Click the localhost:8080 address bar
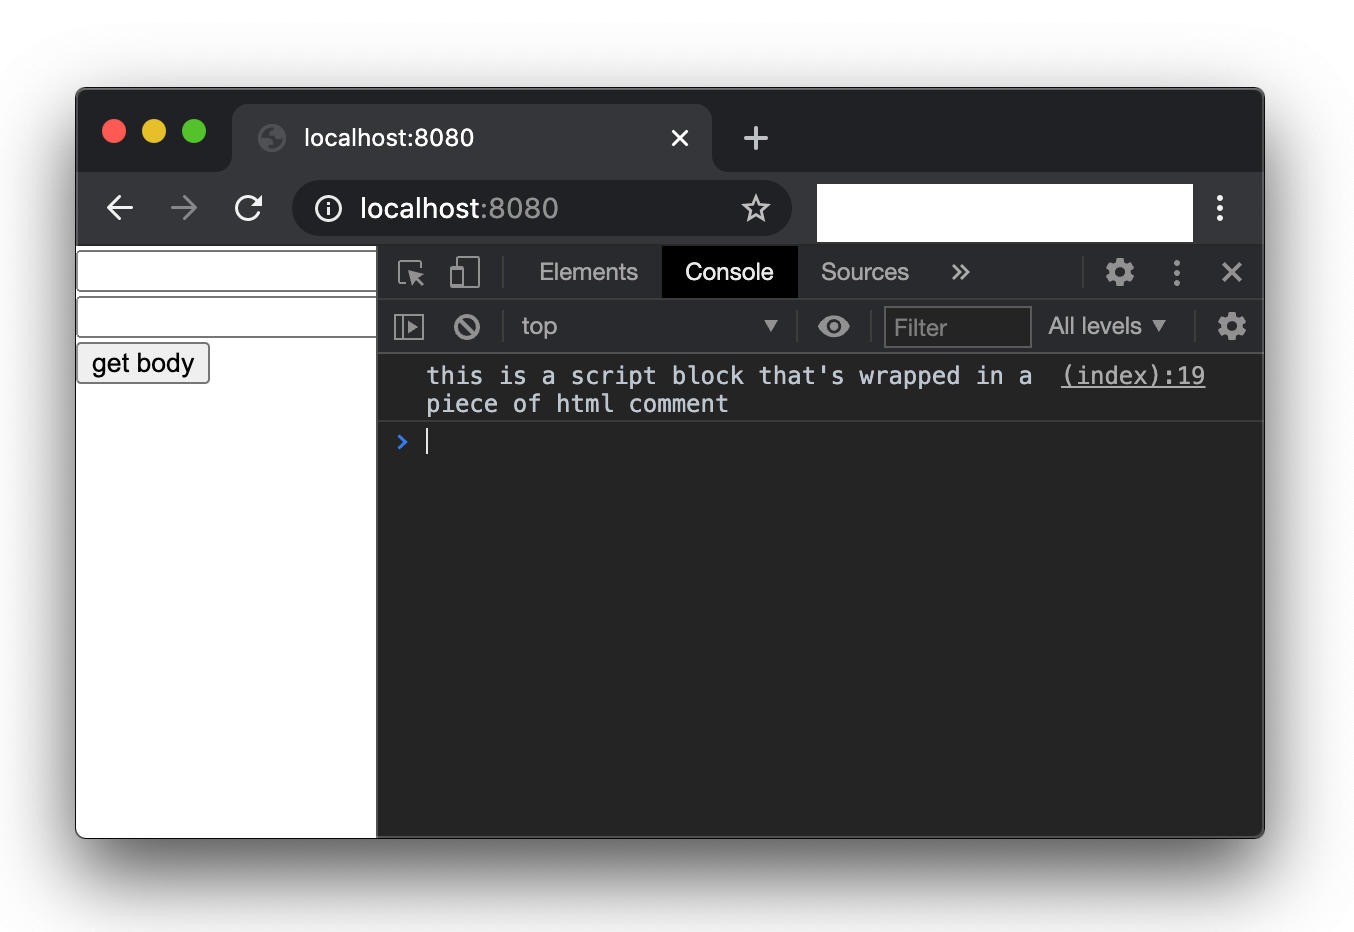The width and height of the screenshot is (1354, 932). 540,208
